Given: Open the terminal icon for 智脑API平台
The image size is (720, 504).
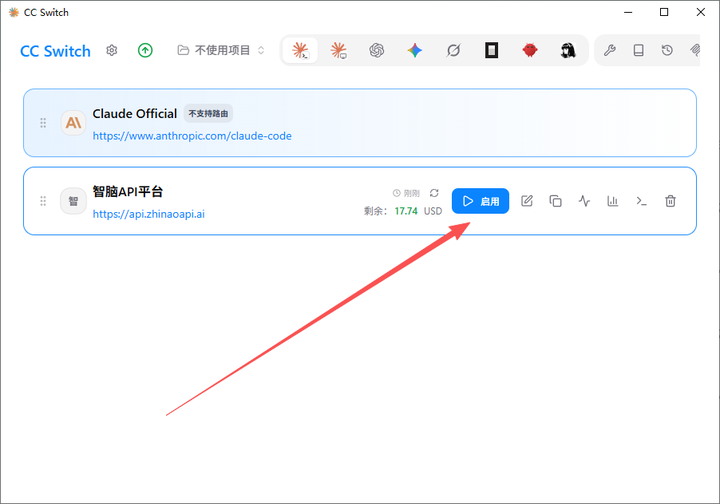Looking at the screenshot, I should tap(641, 201).
